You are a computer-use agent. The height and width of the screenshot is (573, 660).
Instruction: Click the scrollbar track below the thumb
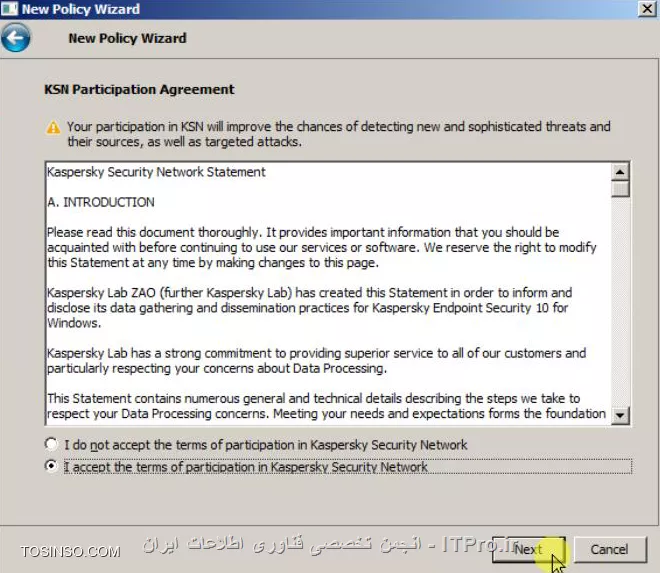[620, 301]
